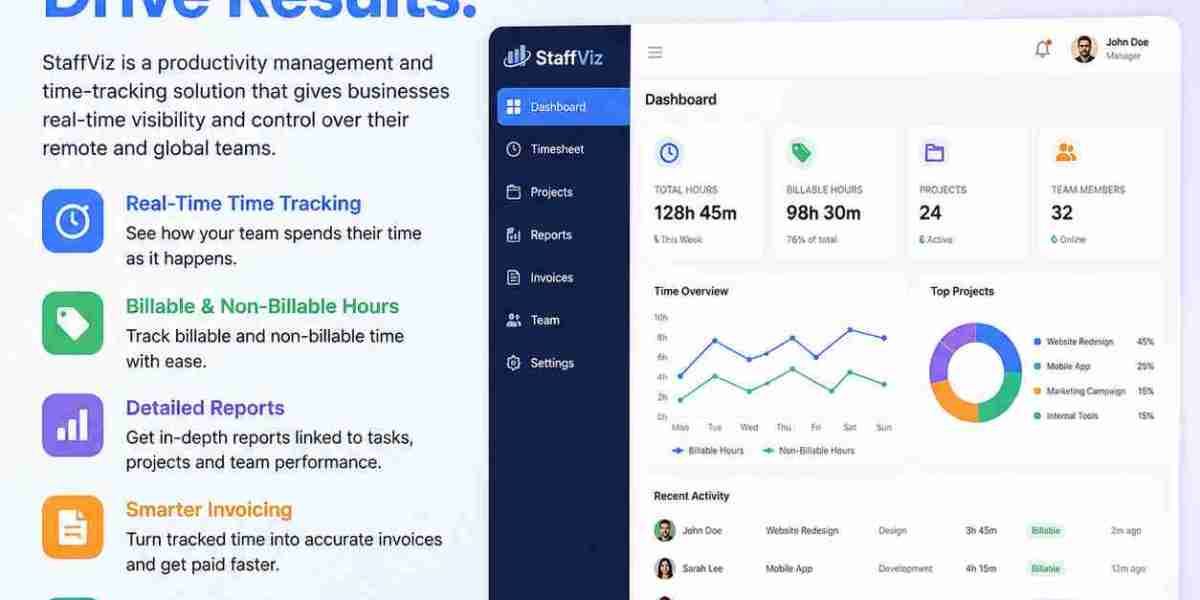
Task: Click the 98h 30m billable hours value
Action: point(823,213)
